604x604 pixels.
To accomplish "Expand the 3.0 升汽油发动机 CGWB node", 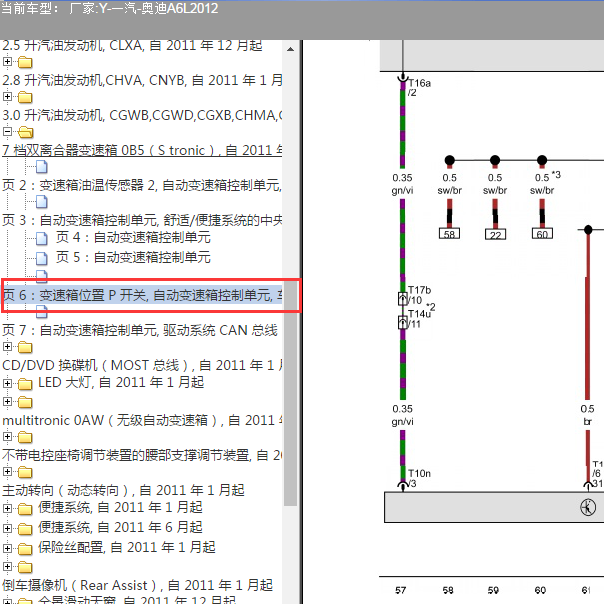I will tap(7, 96).
